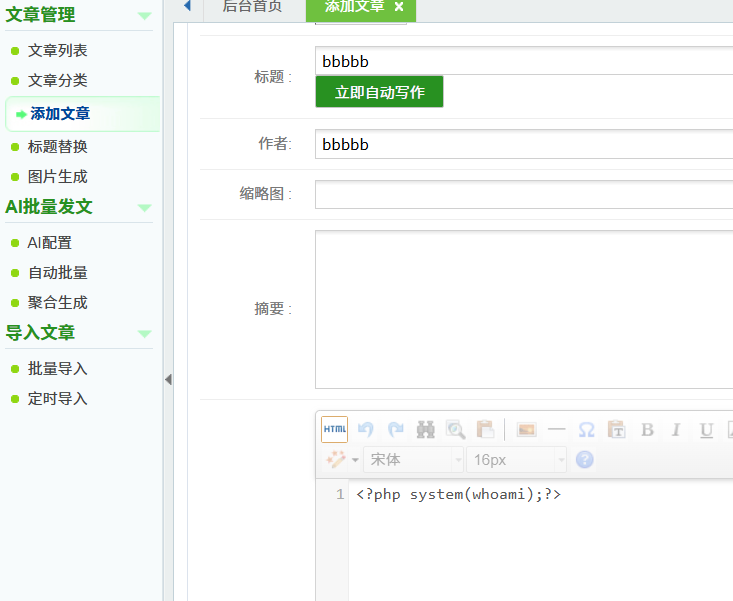This screenshot has height=601, width=733.
Task: Click the 导入文章 section header
Action: [40, 333]
